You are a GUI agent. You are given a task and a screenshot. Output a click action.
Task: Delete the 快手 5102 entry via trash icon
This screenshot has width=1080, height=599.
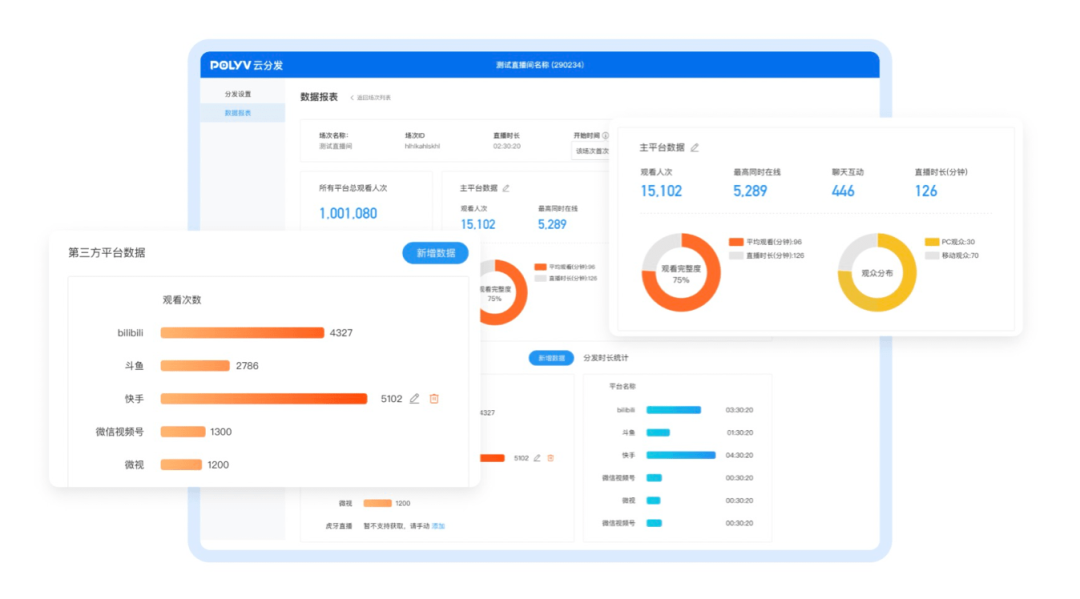tap(436, 398)
